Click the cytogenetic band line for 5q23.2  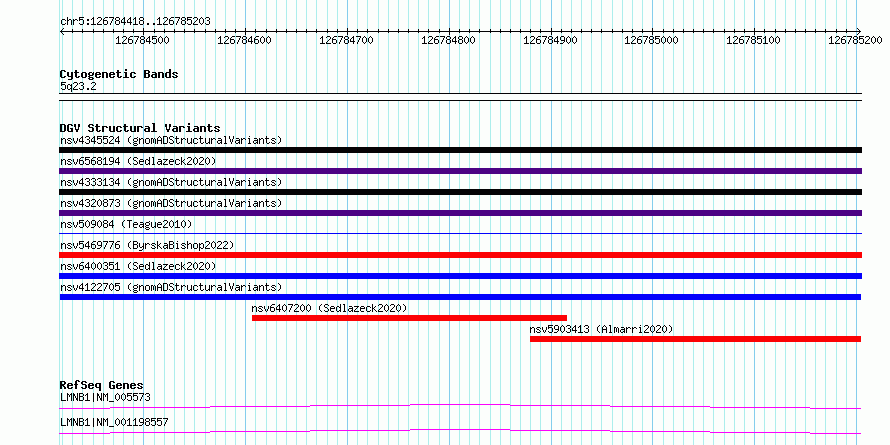point(460,97)
